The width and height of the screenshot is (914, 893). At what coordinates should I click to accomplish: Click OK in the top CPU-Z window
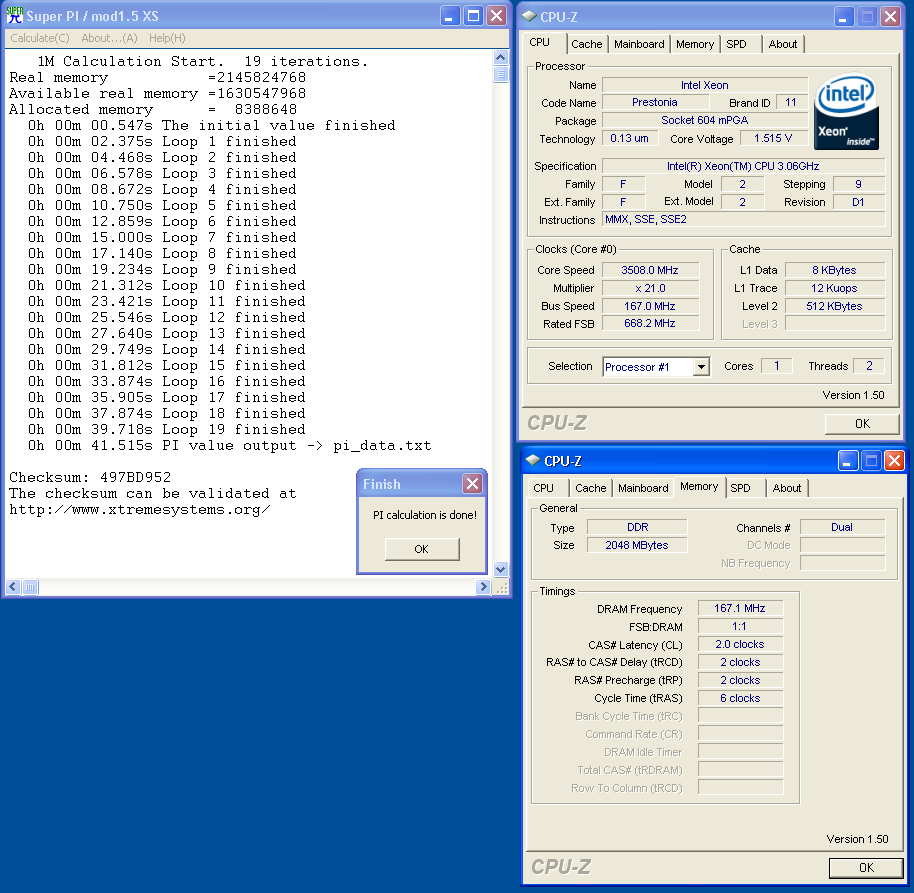coord(862,424)
